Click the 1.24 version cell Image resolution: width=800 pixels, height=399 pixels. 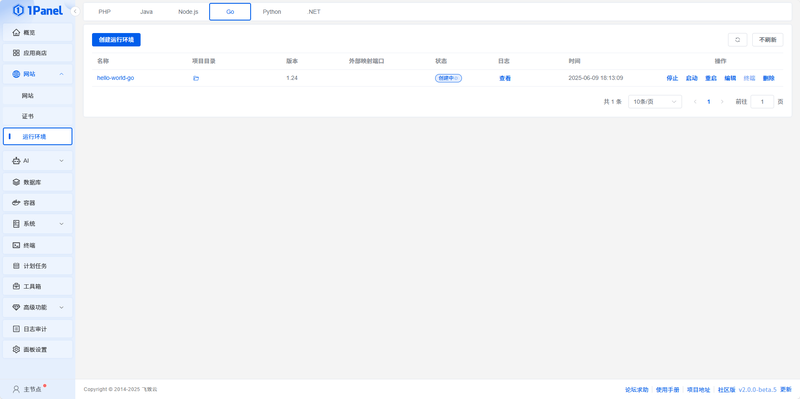coord(292,78)
